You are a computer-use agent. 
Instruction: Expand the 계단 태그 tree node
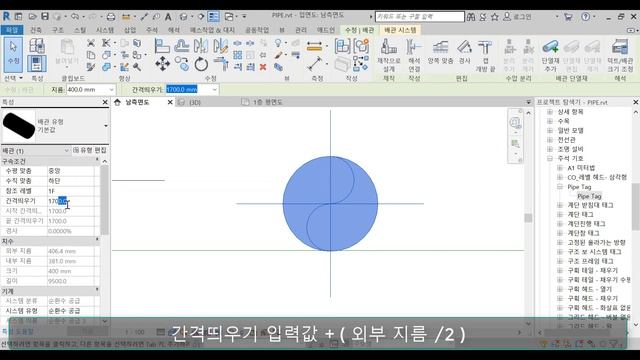(x=560, y=214)
